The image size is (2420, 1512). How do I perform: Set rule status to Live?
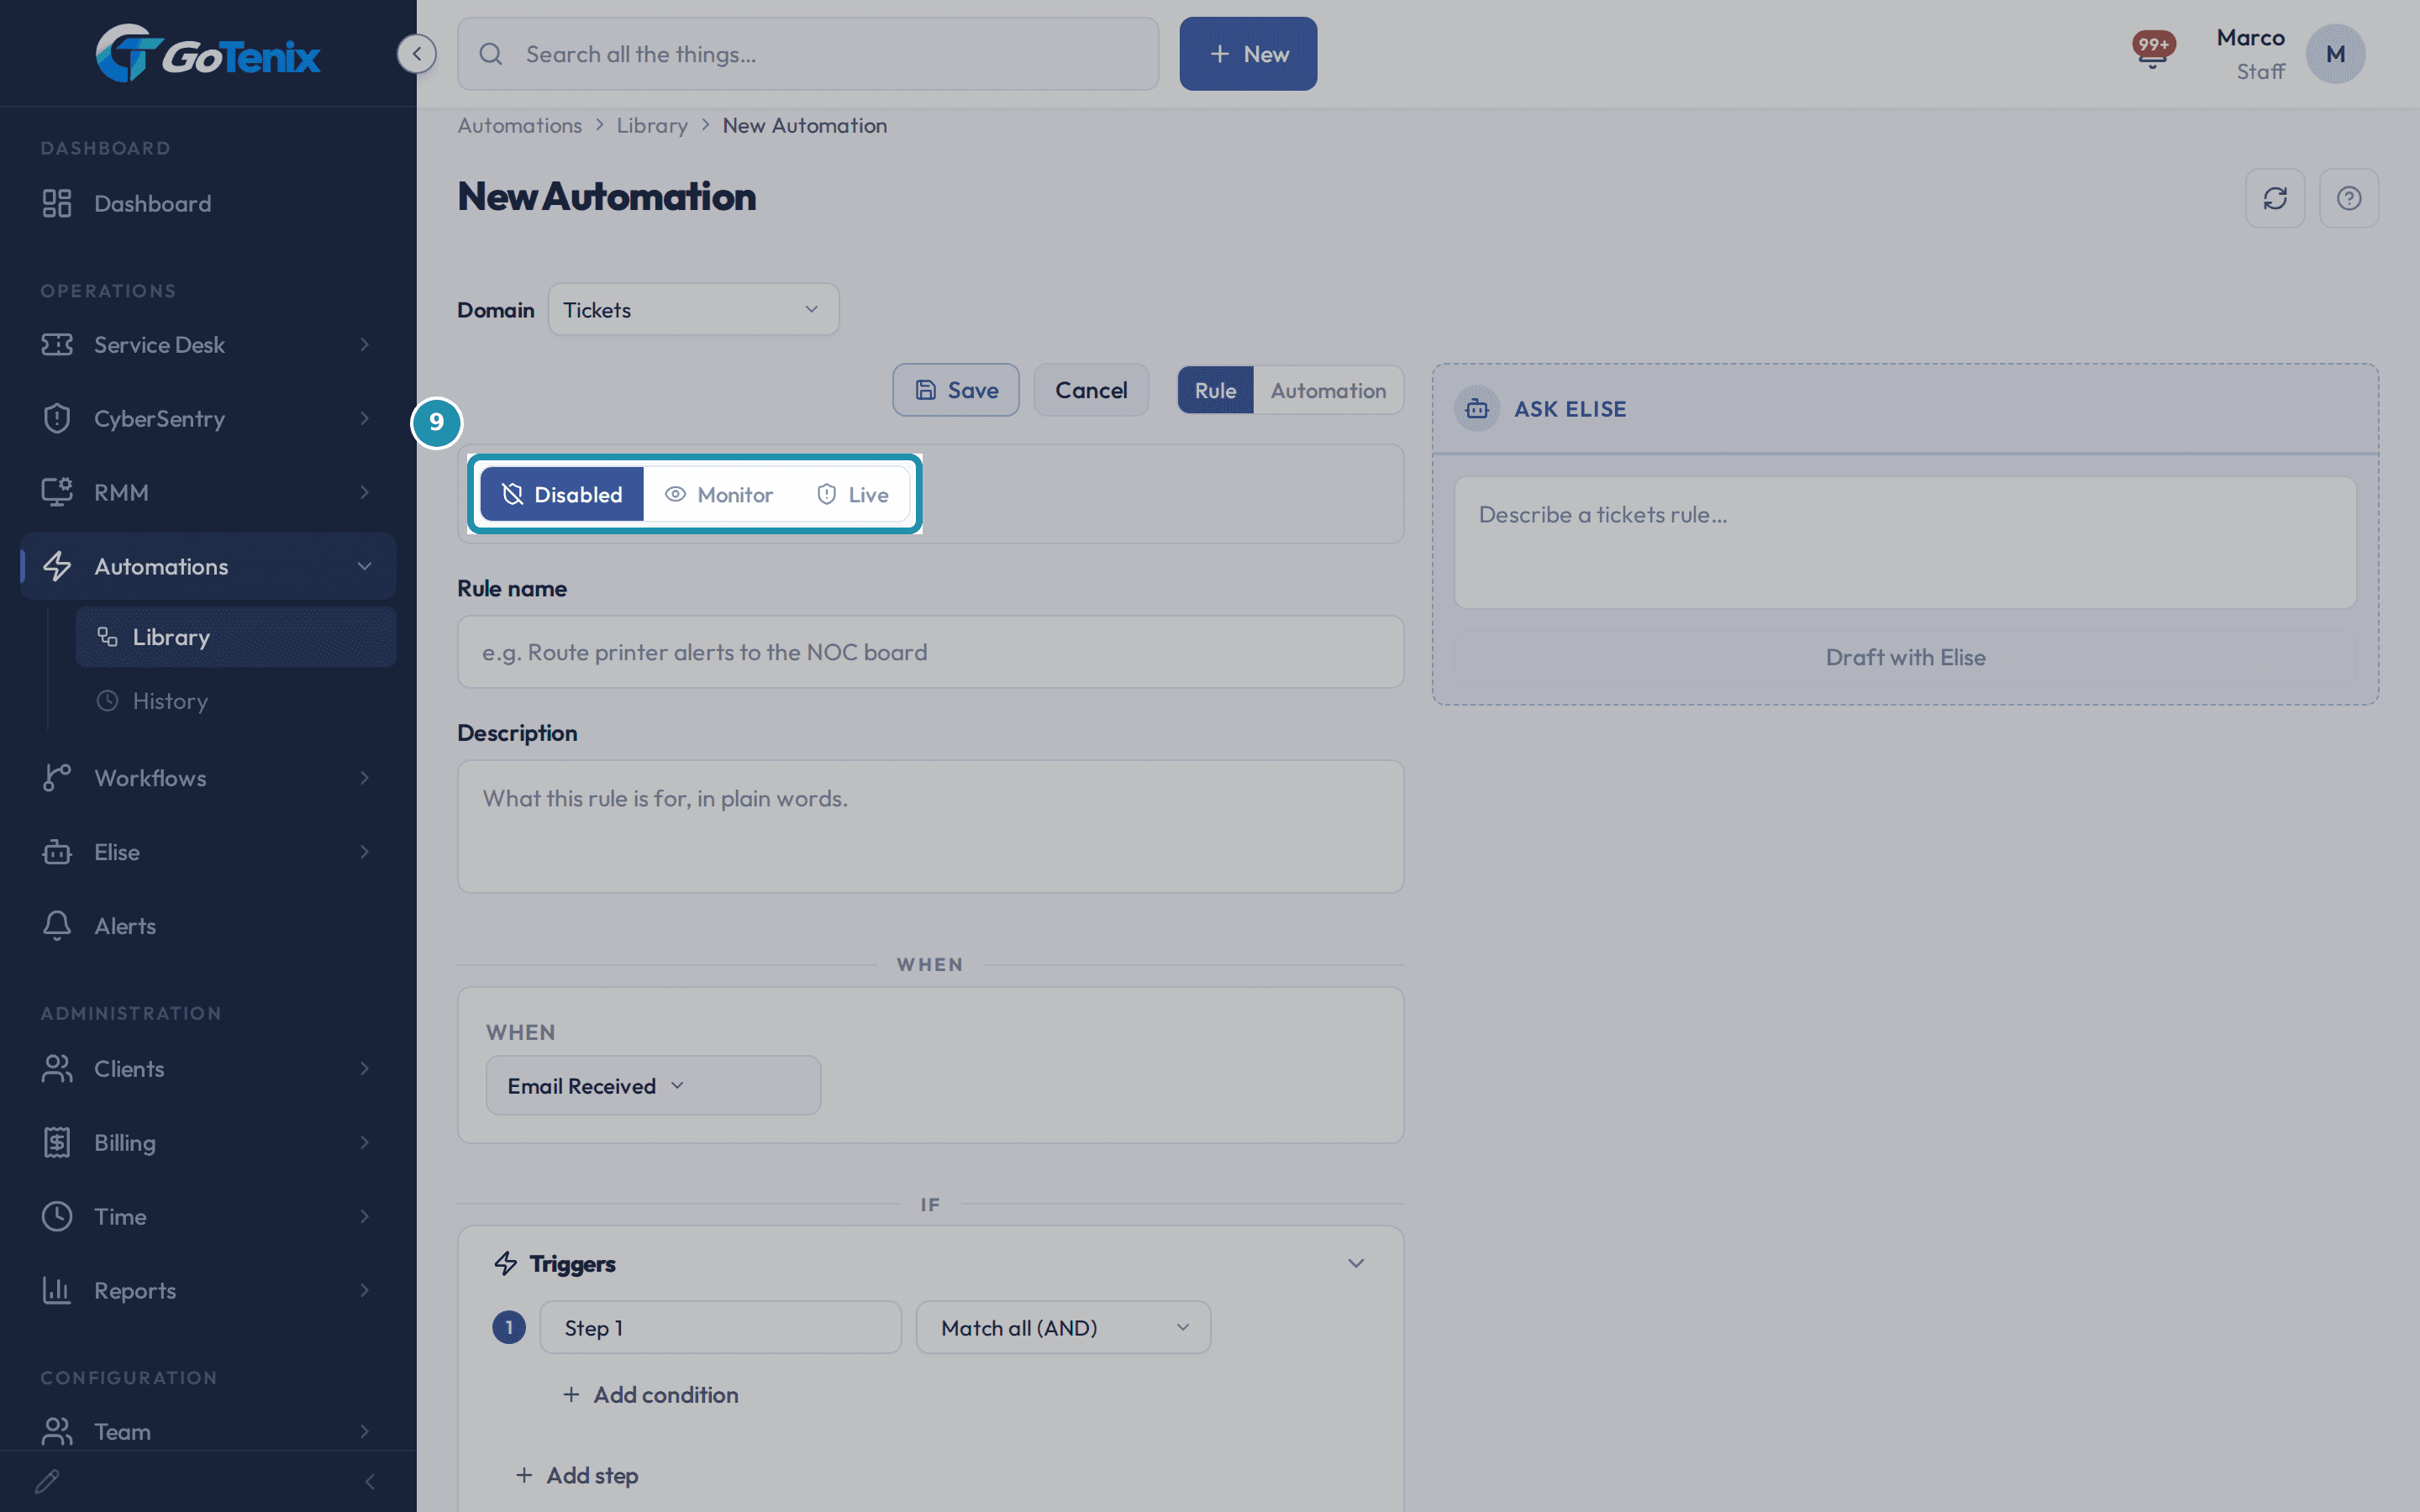coord(852,494)
